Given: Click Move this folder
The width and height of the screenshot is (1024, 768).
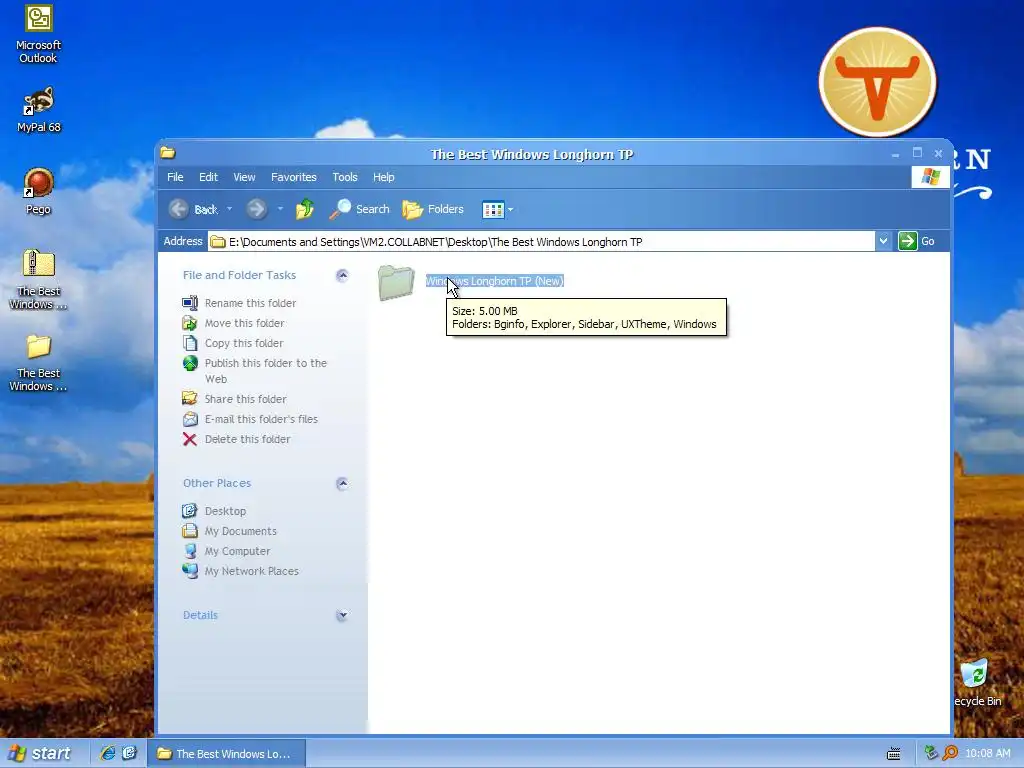Looking at the screenshot, I should 233,323.
